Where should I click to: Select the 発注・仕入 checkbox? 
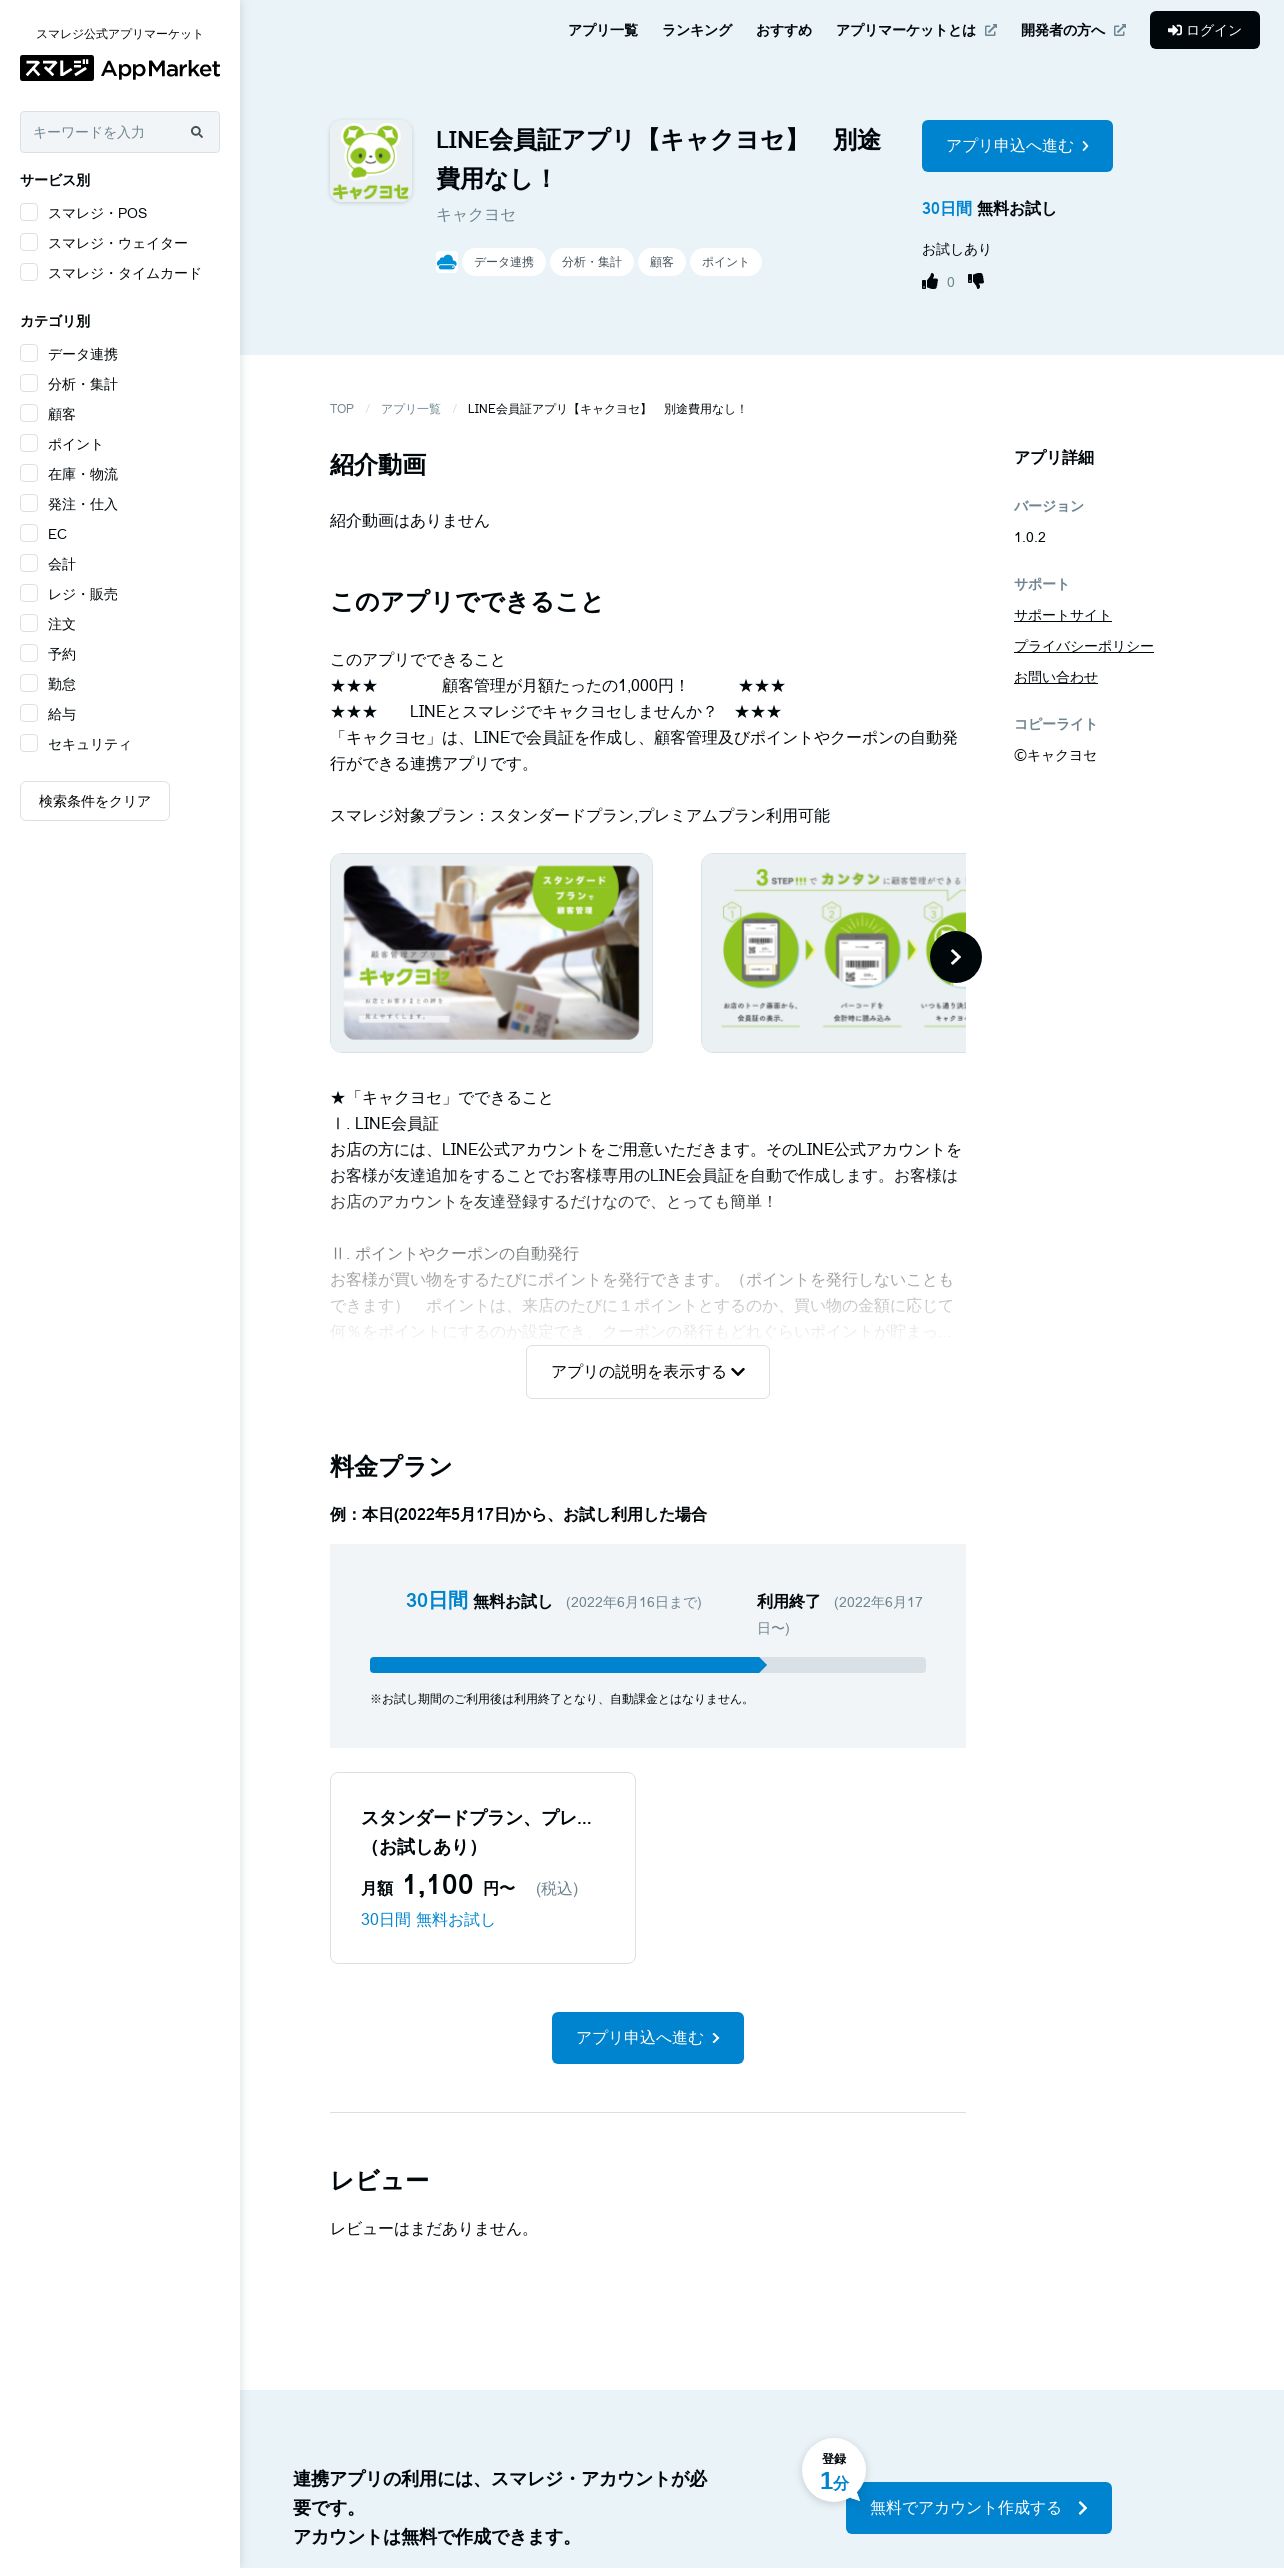(29, 503)
